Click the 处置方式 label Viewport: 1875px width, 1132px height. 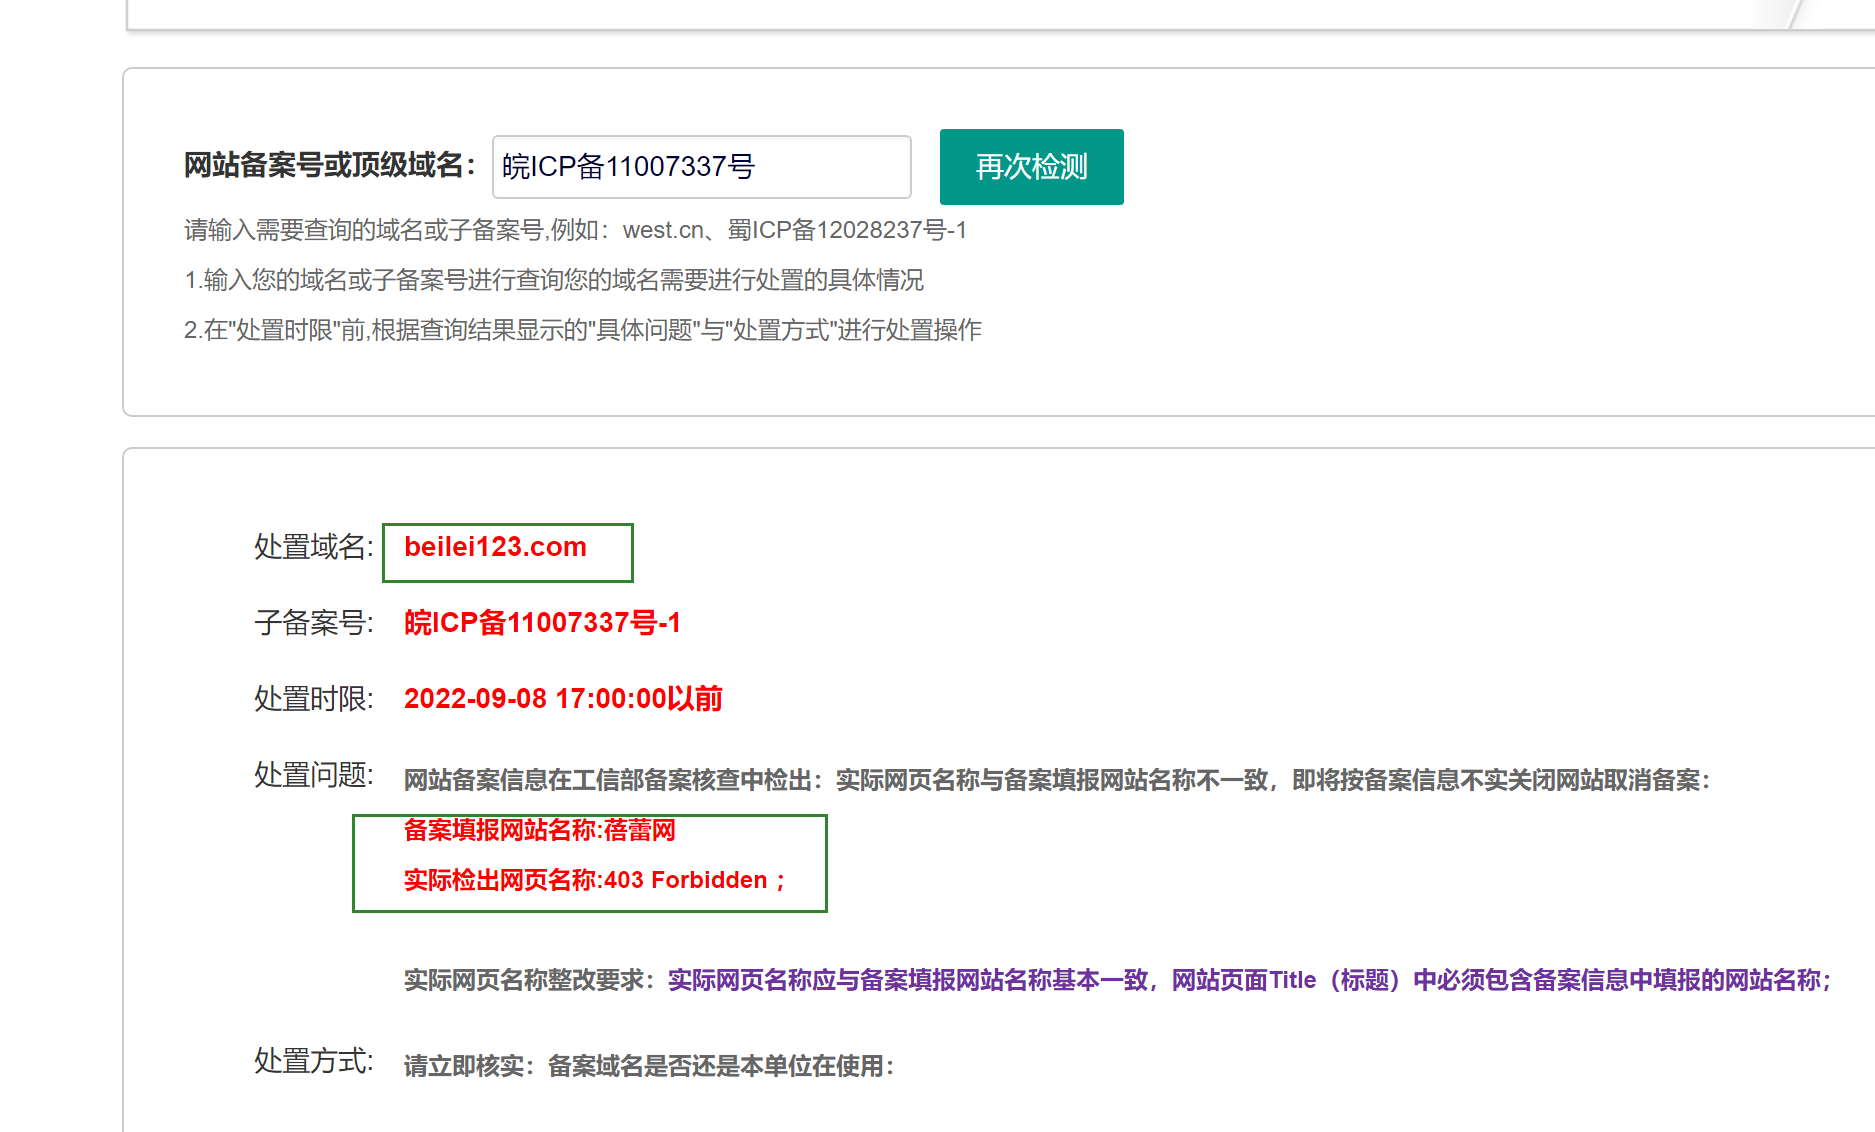click(x=313, y=1062)
